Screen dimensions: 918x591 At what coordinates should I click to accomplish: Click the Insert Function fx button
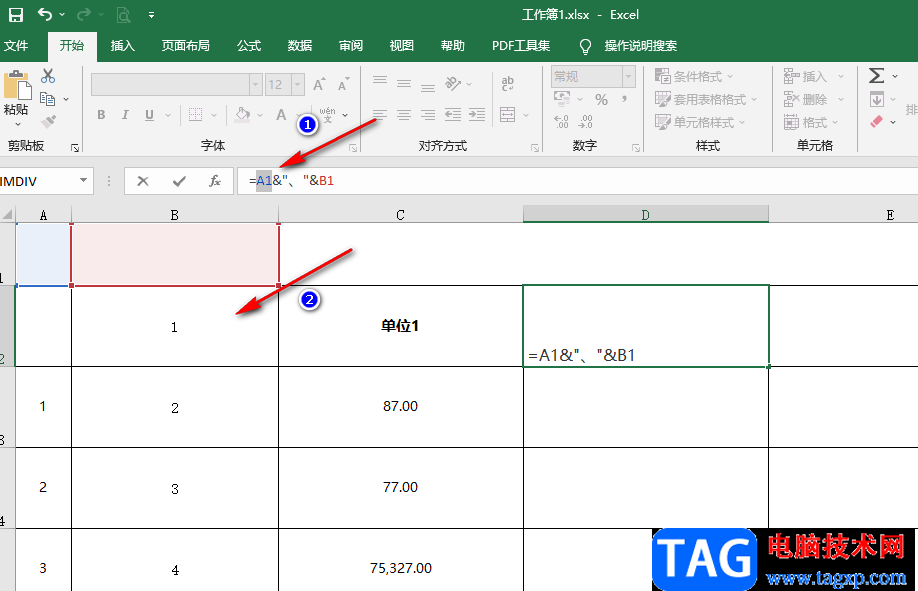click(x=215, y=181)
